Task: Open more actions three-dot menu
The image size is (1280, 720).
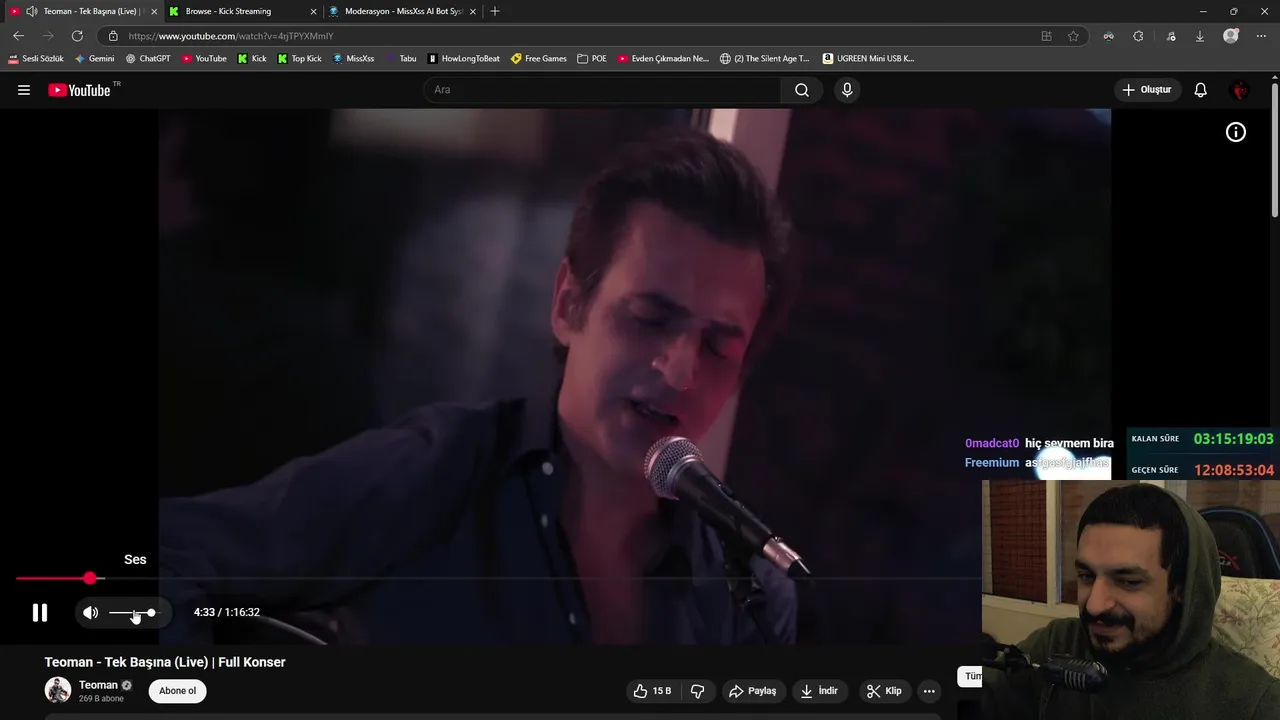Action: coord(929,691)
